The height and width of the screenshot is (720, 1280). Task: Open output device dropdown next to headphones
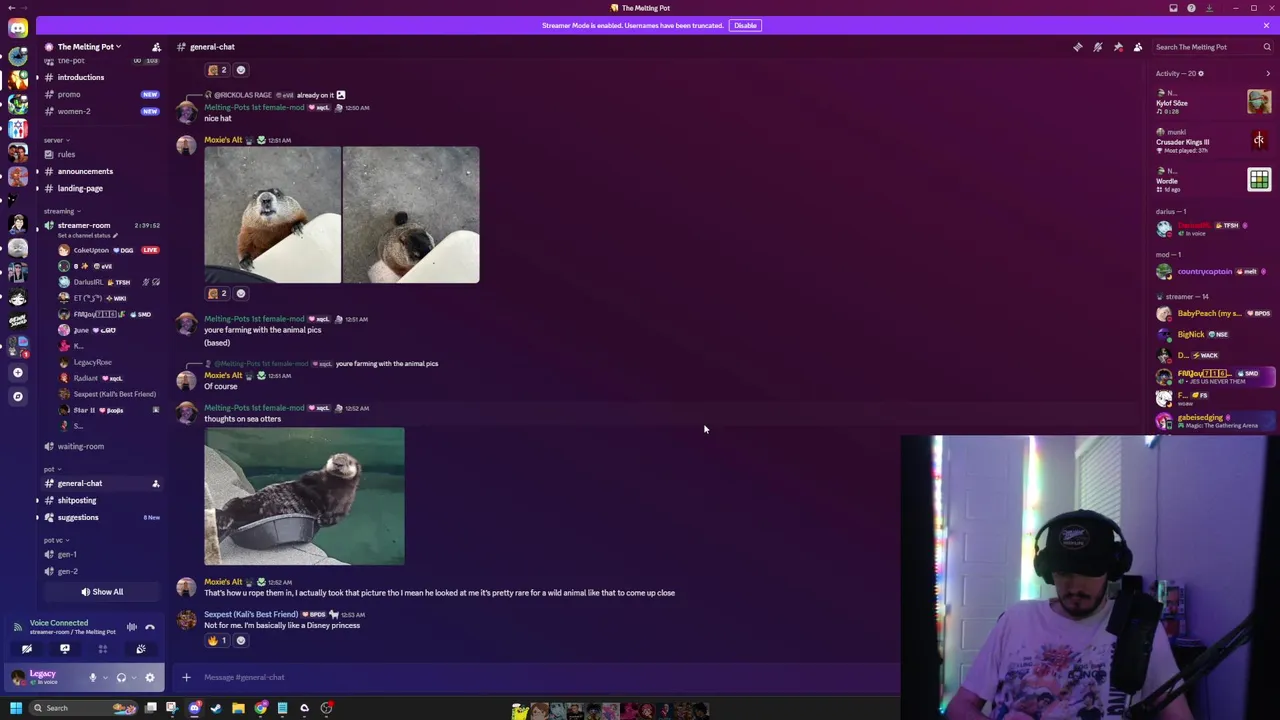tap(132, 678)
